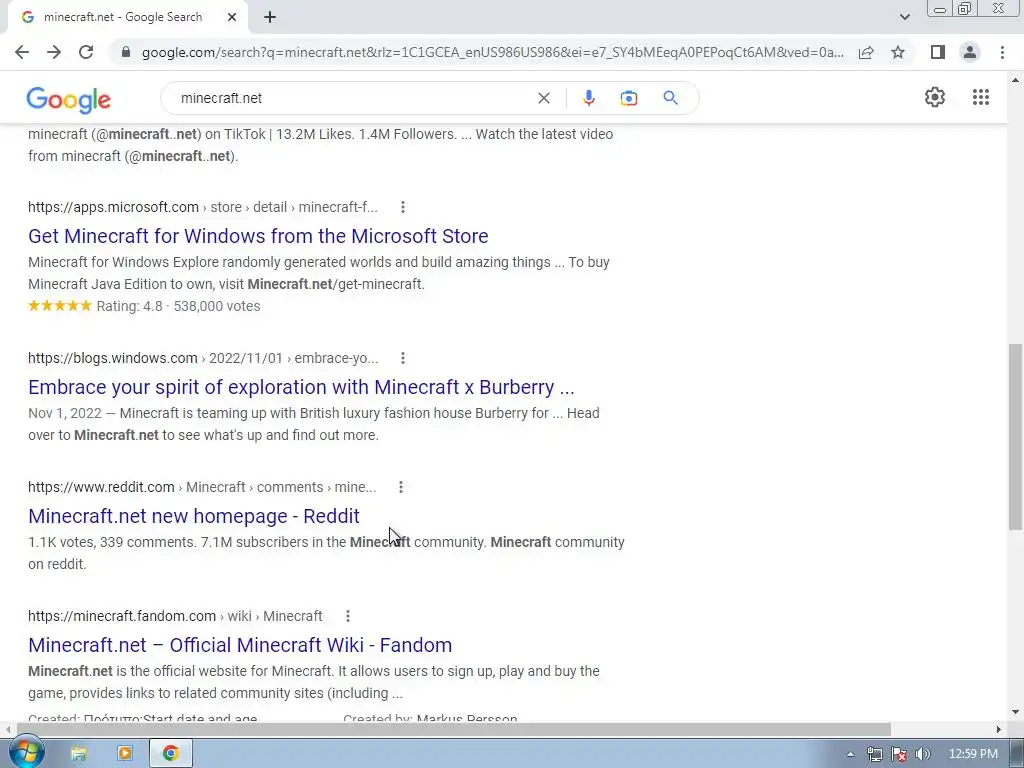This screenshot has width=1024, height=768.
Task: Open options for reddit.com result
Action: 401,487
